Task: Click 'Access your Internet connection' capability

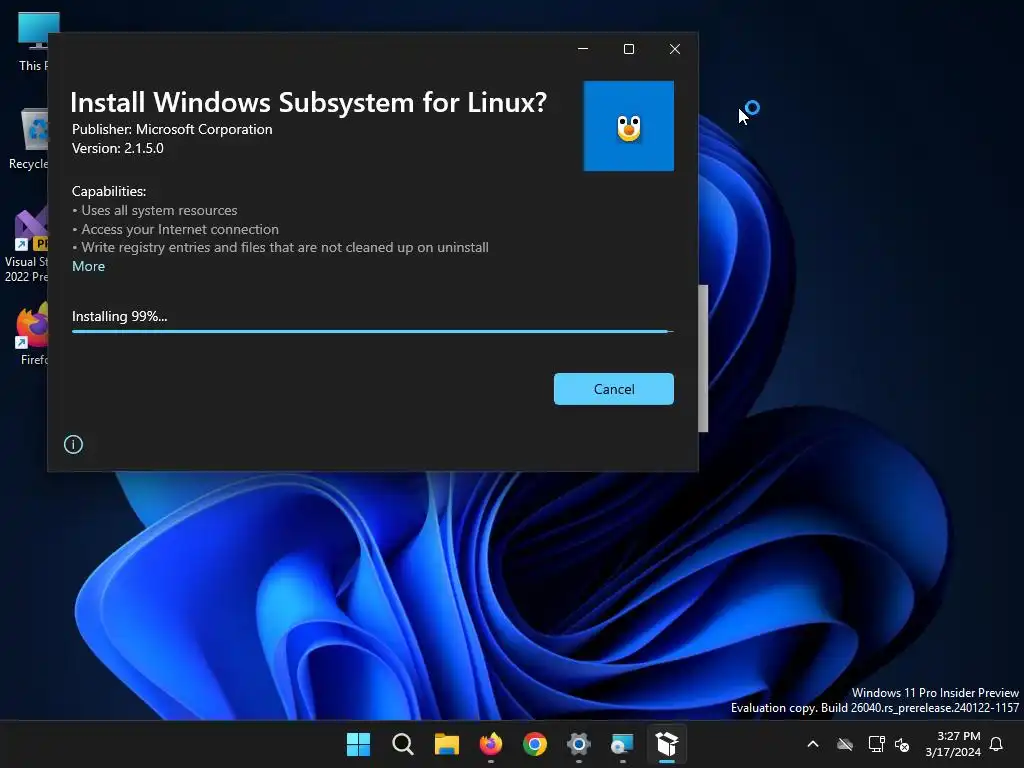Action: [x=175, y=229]
